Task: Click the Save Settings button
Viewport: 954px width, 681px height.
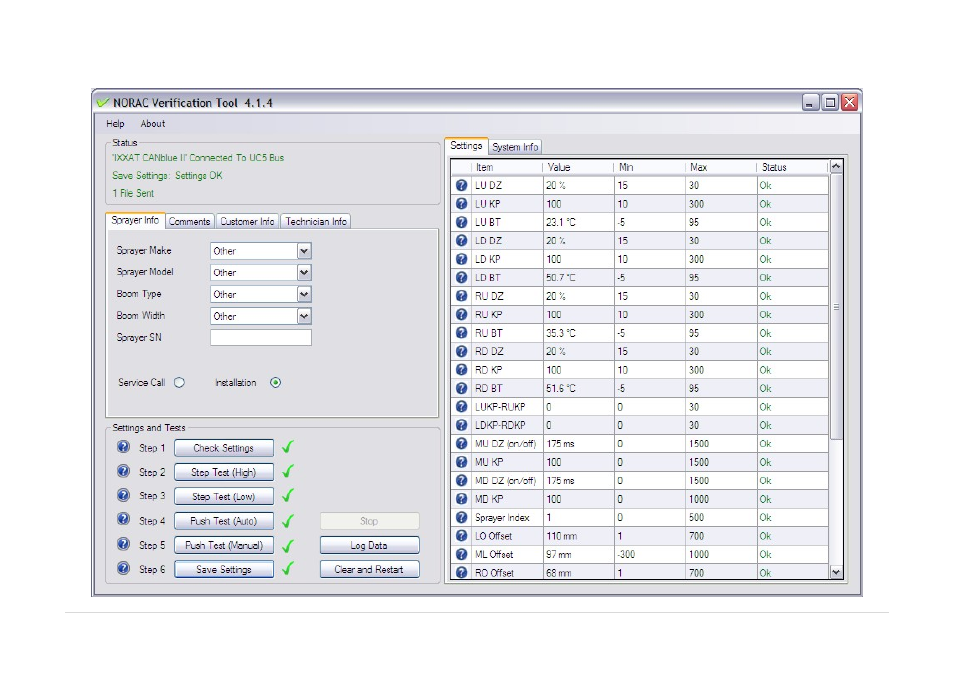Action: tap(224, 570)
